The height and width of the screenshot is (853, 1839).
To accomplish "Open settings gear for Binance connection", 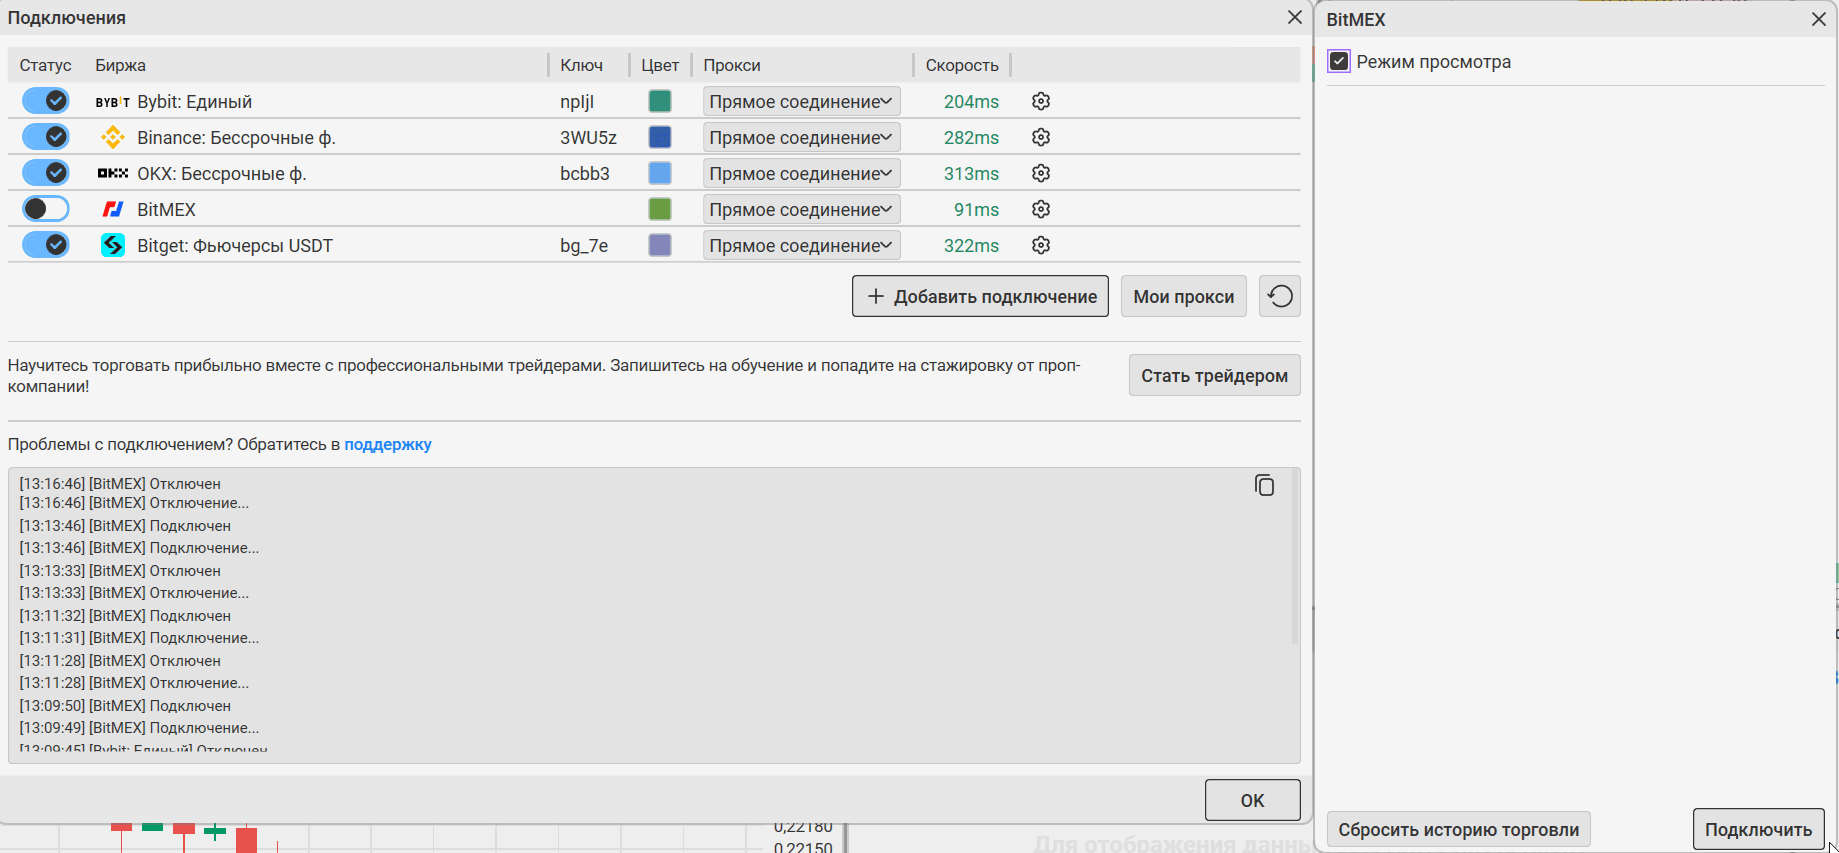I will tap(1041, 137).
